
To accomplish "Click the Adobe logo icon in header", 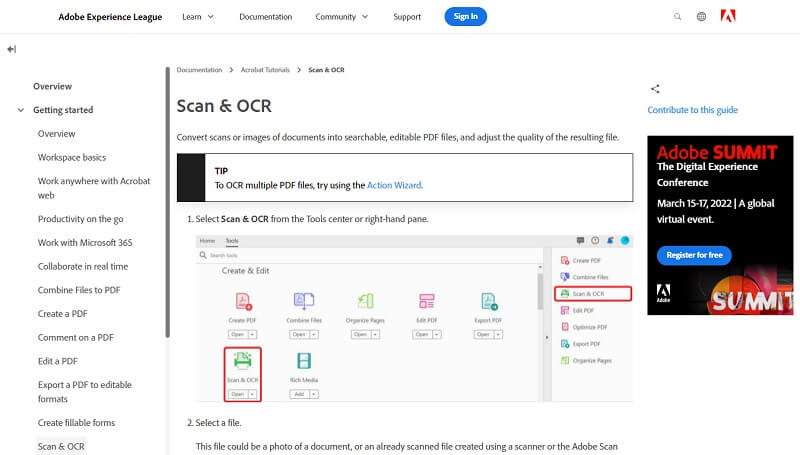I will click(728, 16).
